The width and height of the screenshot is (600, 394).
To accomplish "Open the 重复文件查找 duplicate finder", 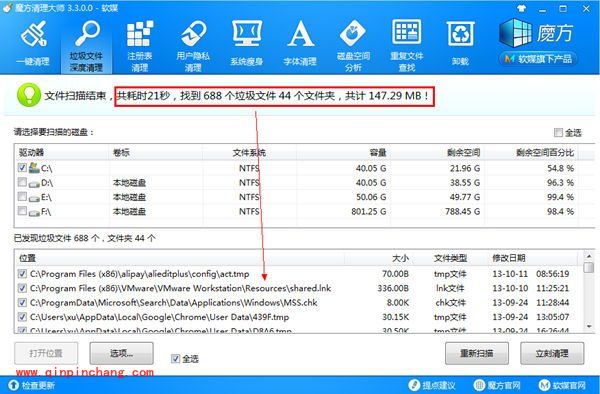I will click(x=407, y=46).
